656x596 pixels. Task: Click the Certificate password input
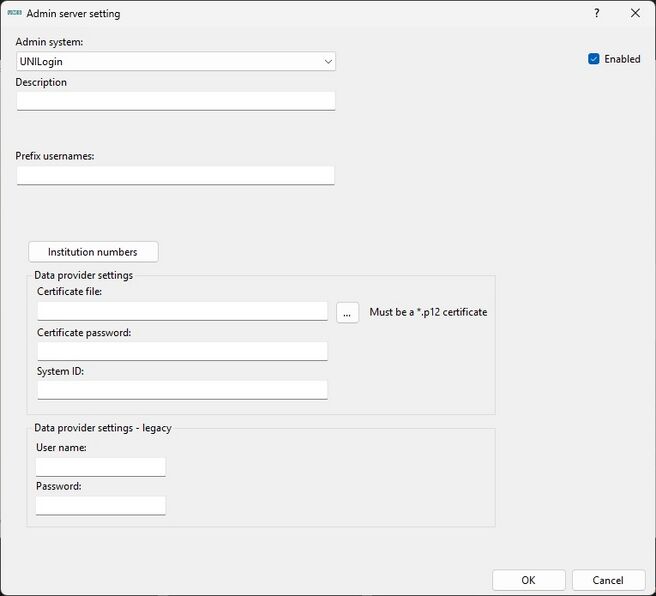click(182, 351)
